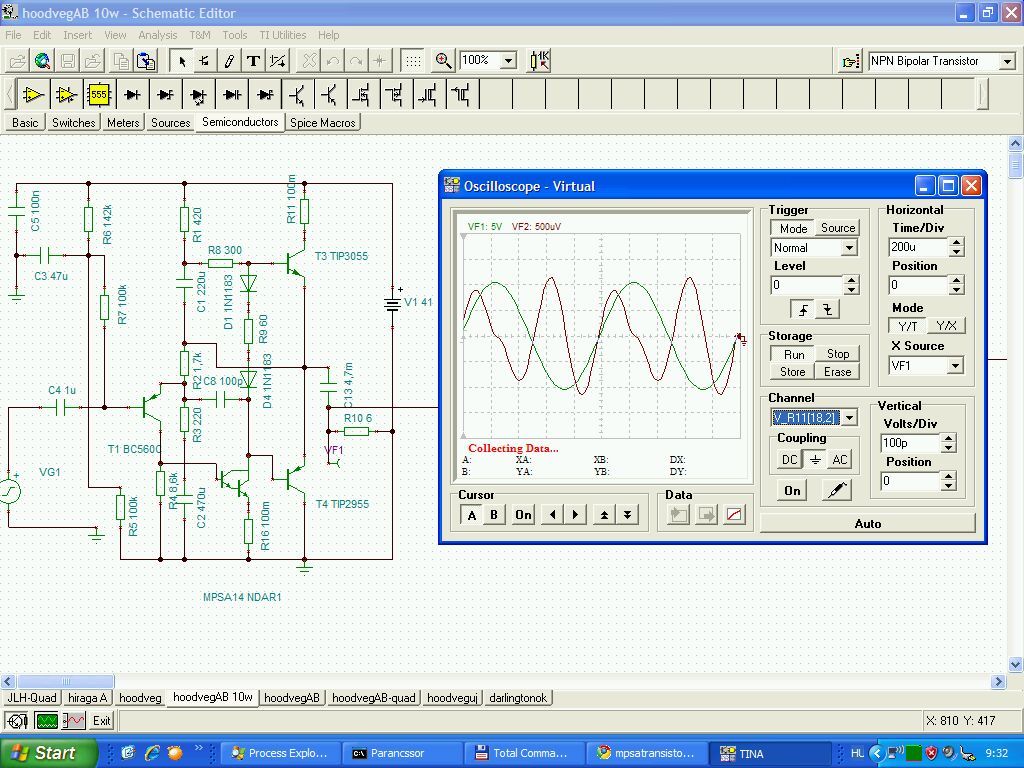1024x768 pixels.
Task: Toggle DC coupling on the oscilloscope
Action: click(x=789, y=460)
